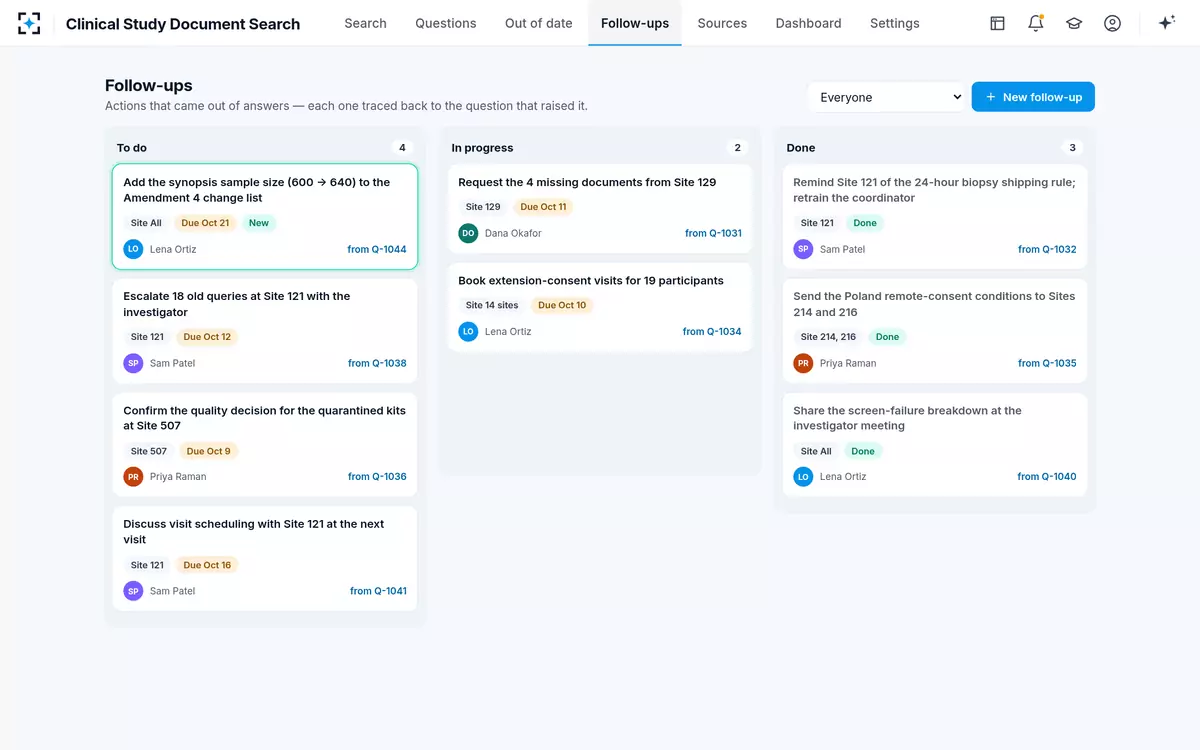Viewport: 1200px width, 750px height.
Task: Open the Everyone assignee filter dropdown
Action: pyautogui.click(x=887, y=97)
